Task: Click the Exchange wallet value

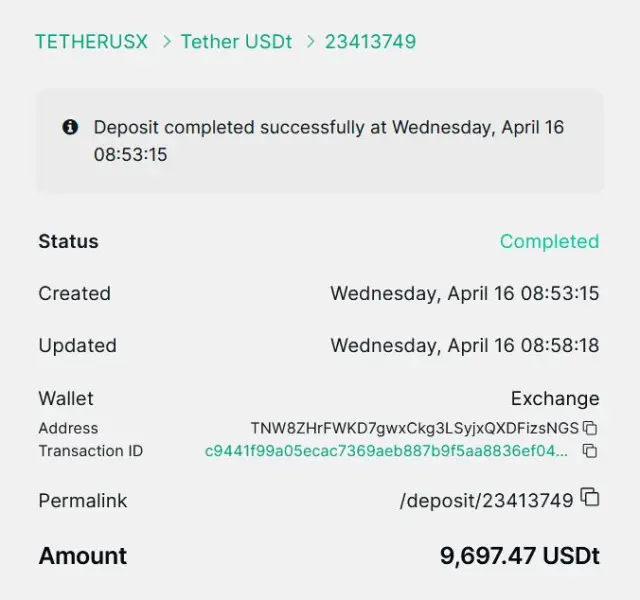Action: pyautogui.click(x=555, y=398)
